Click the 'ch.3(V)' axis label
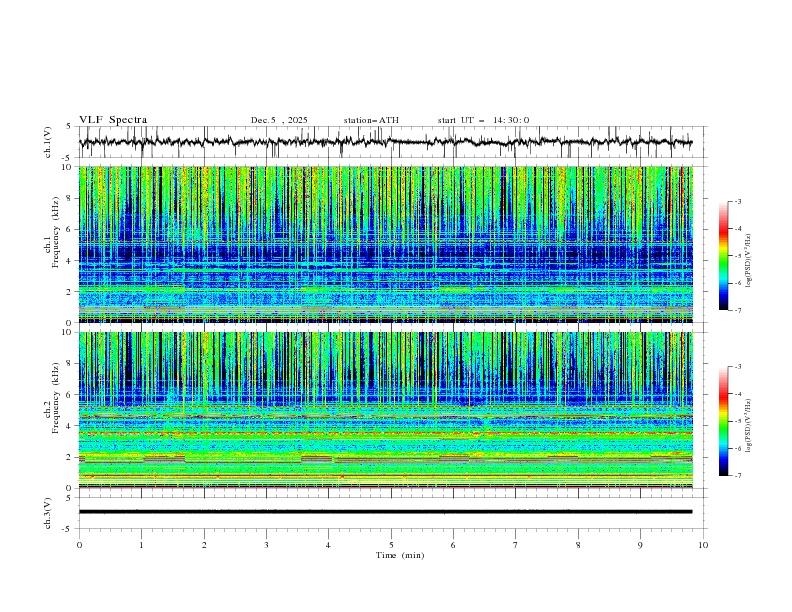 pos(48,513)
